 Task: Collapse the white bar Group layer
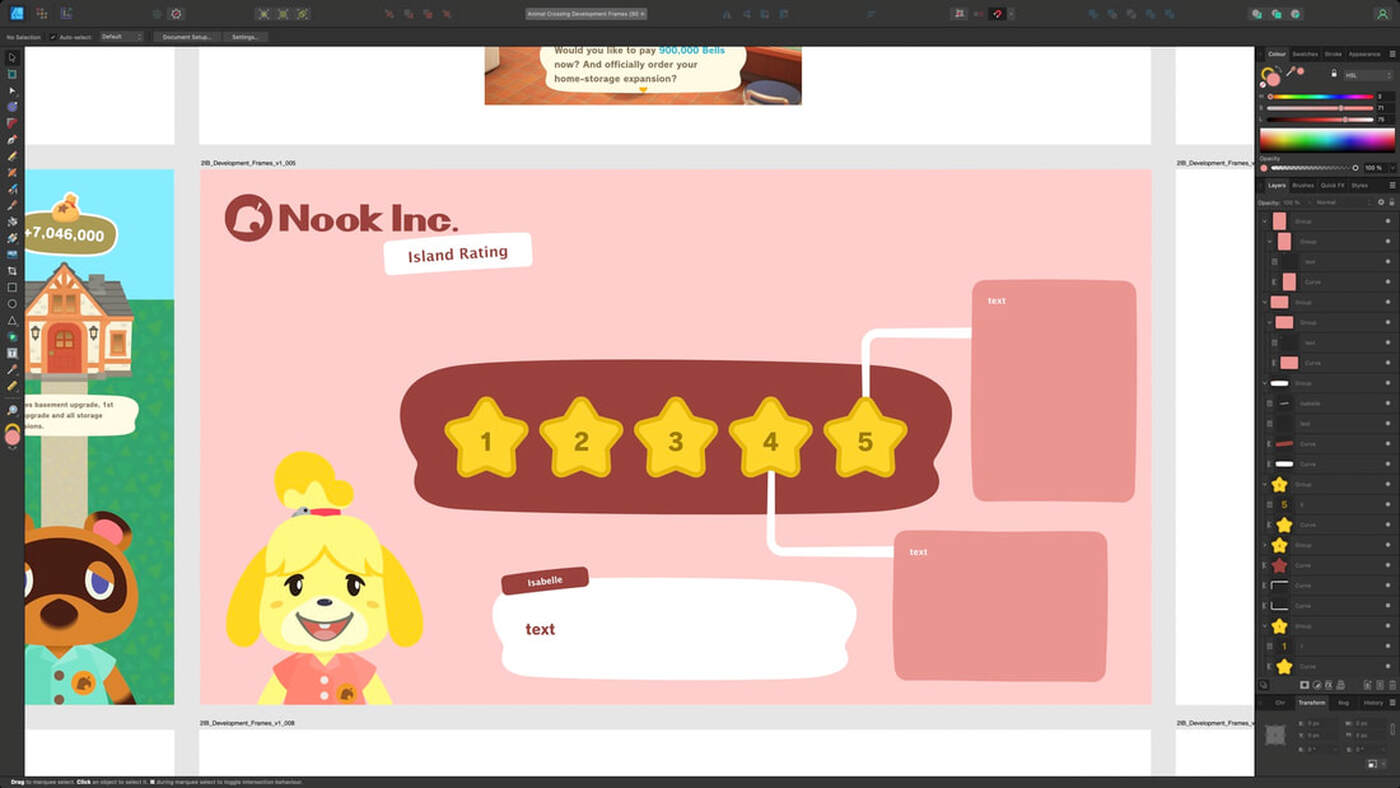[1265, 383]
